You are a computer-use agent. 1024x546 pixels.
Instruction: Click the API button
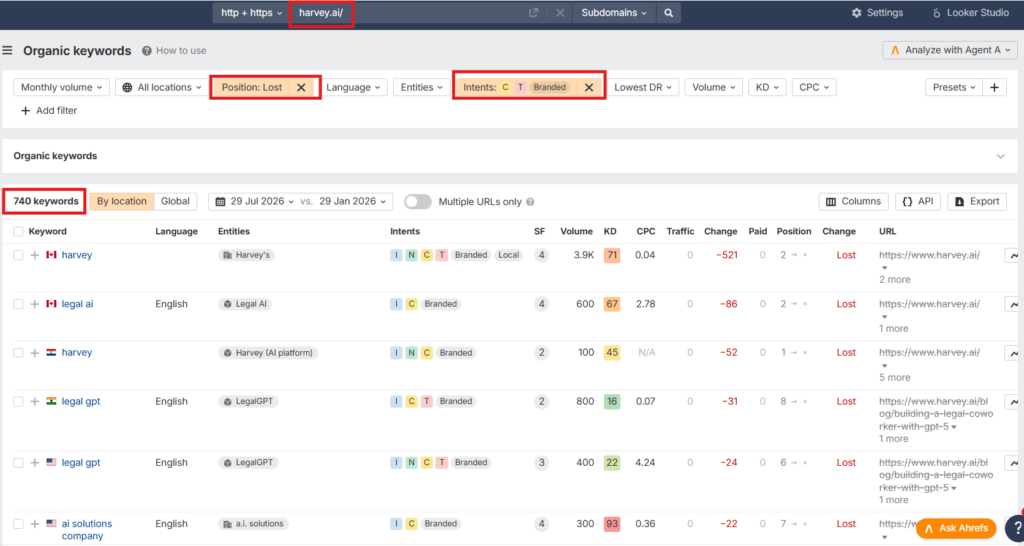click(x=918, y=201)
